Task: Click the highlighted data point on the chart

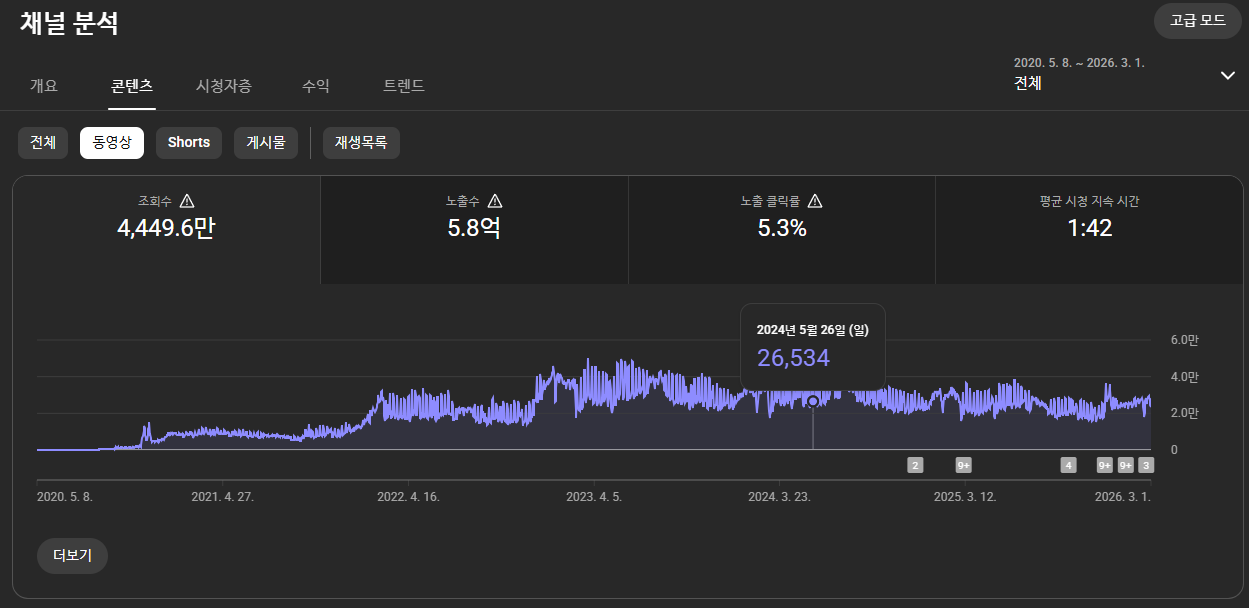Action: [x=813, y=401]
